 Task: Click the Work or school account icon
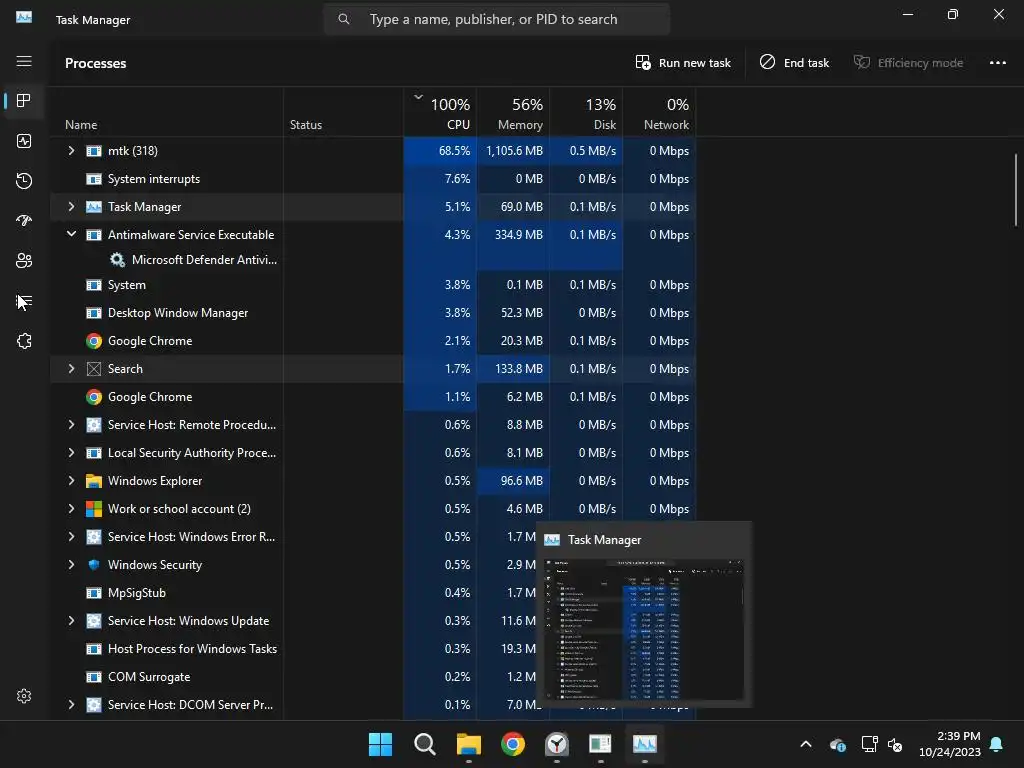94,509
